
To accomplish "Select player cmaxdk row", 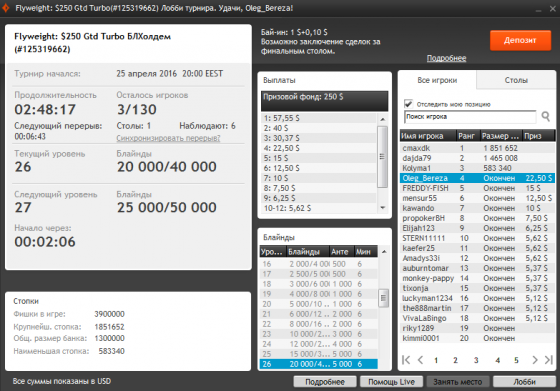I will [477, 148].
